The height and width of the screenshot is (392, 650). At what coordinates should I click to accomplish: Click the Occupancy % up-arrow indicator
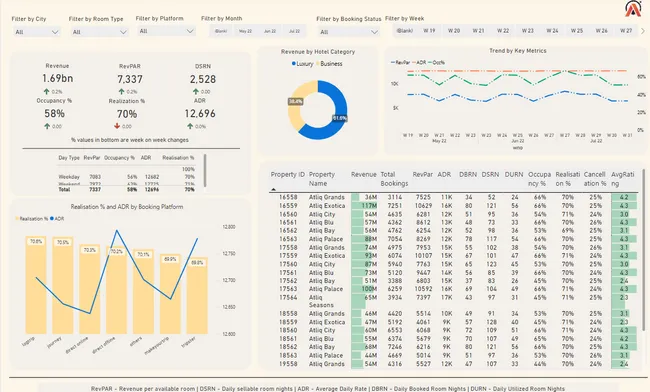[x=47, y=126]
